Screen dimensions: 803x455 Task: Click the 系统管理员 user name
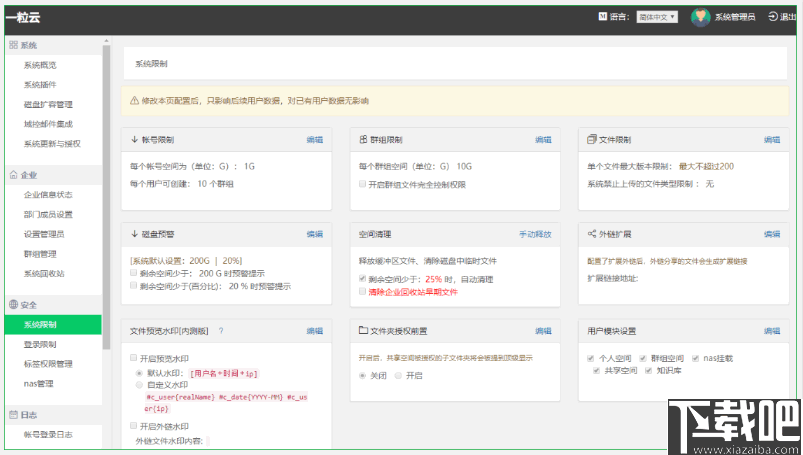coord(735,17)
